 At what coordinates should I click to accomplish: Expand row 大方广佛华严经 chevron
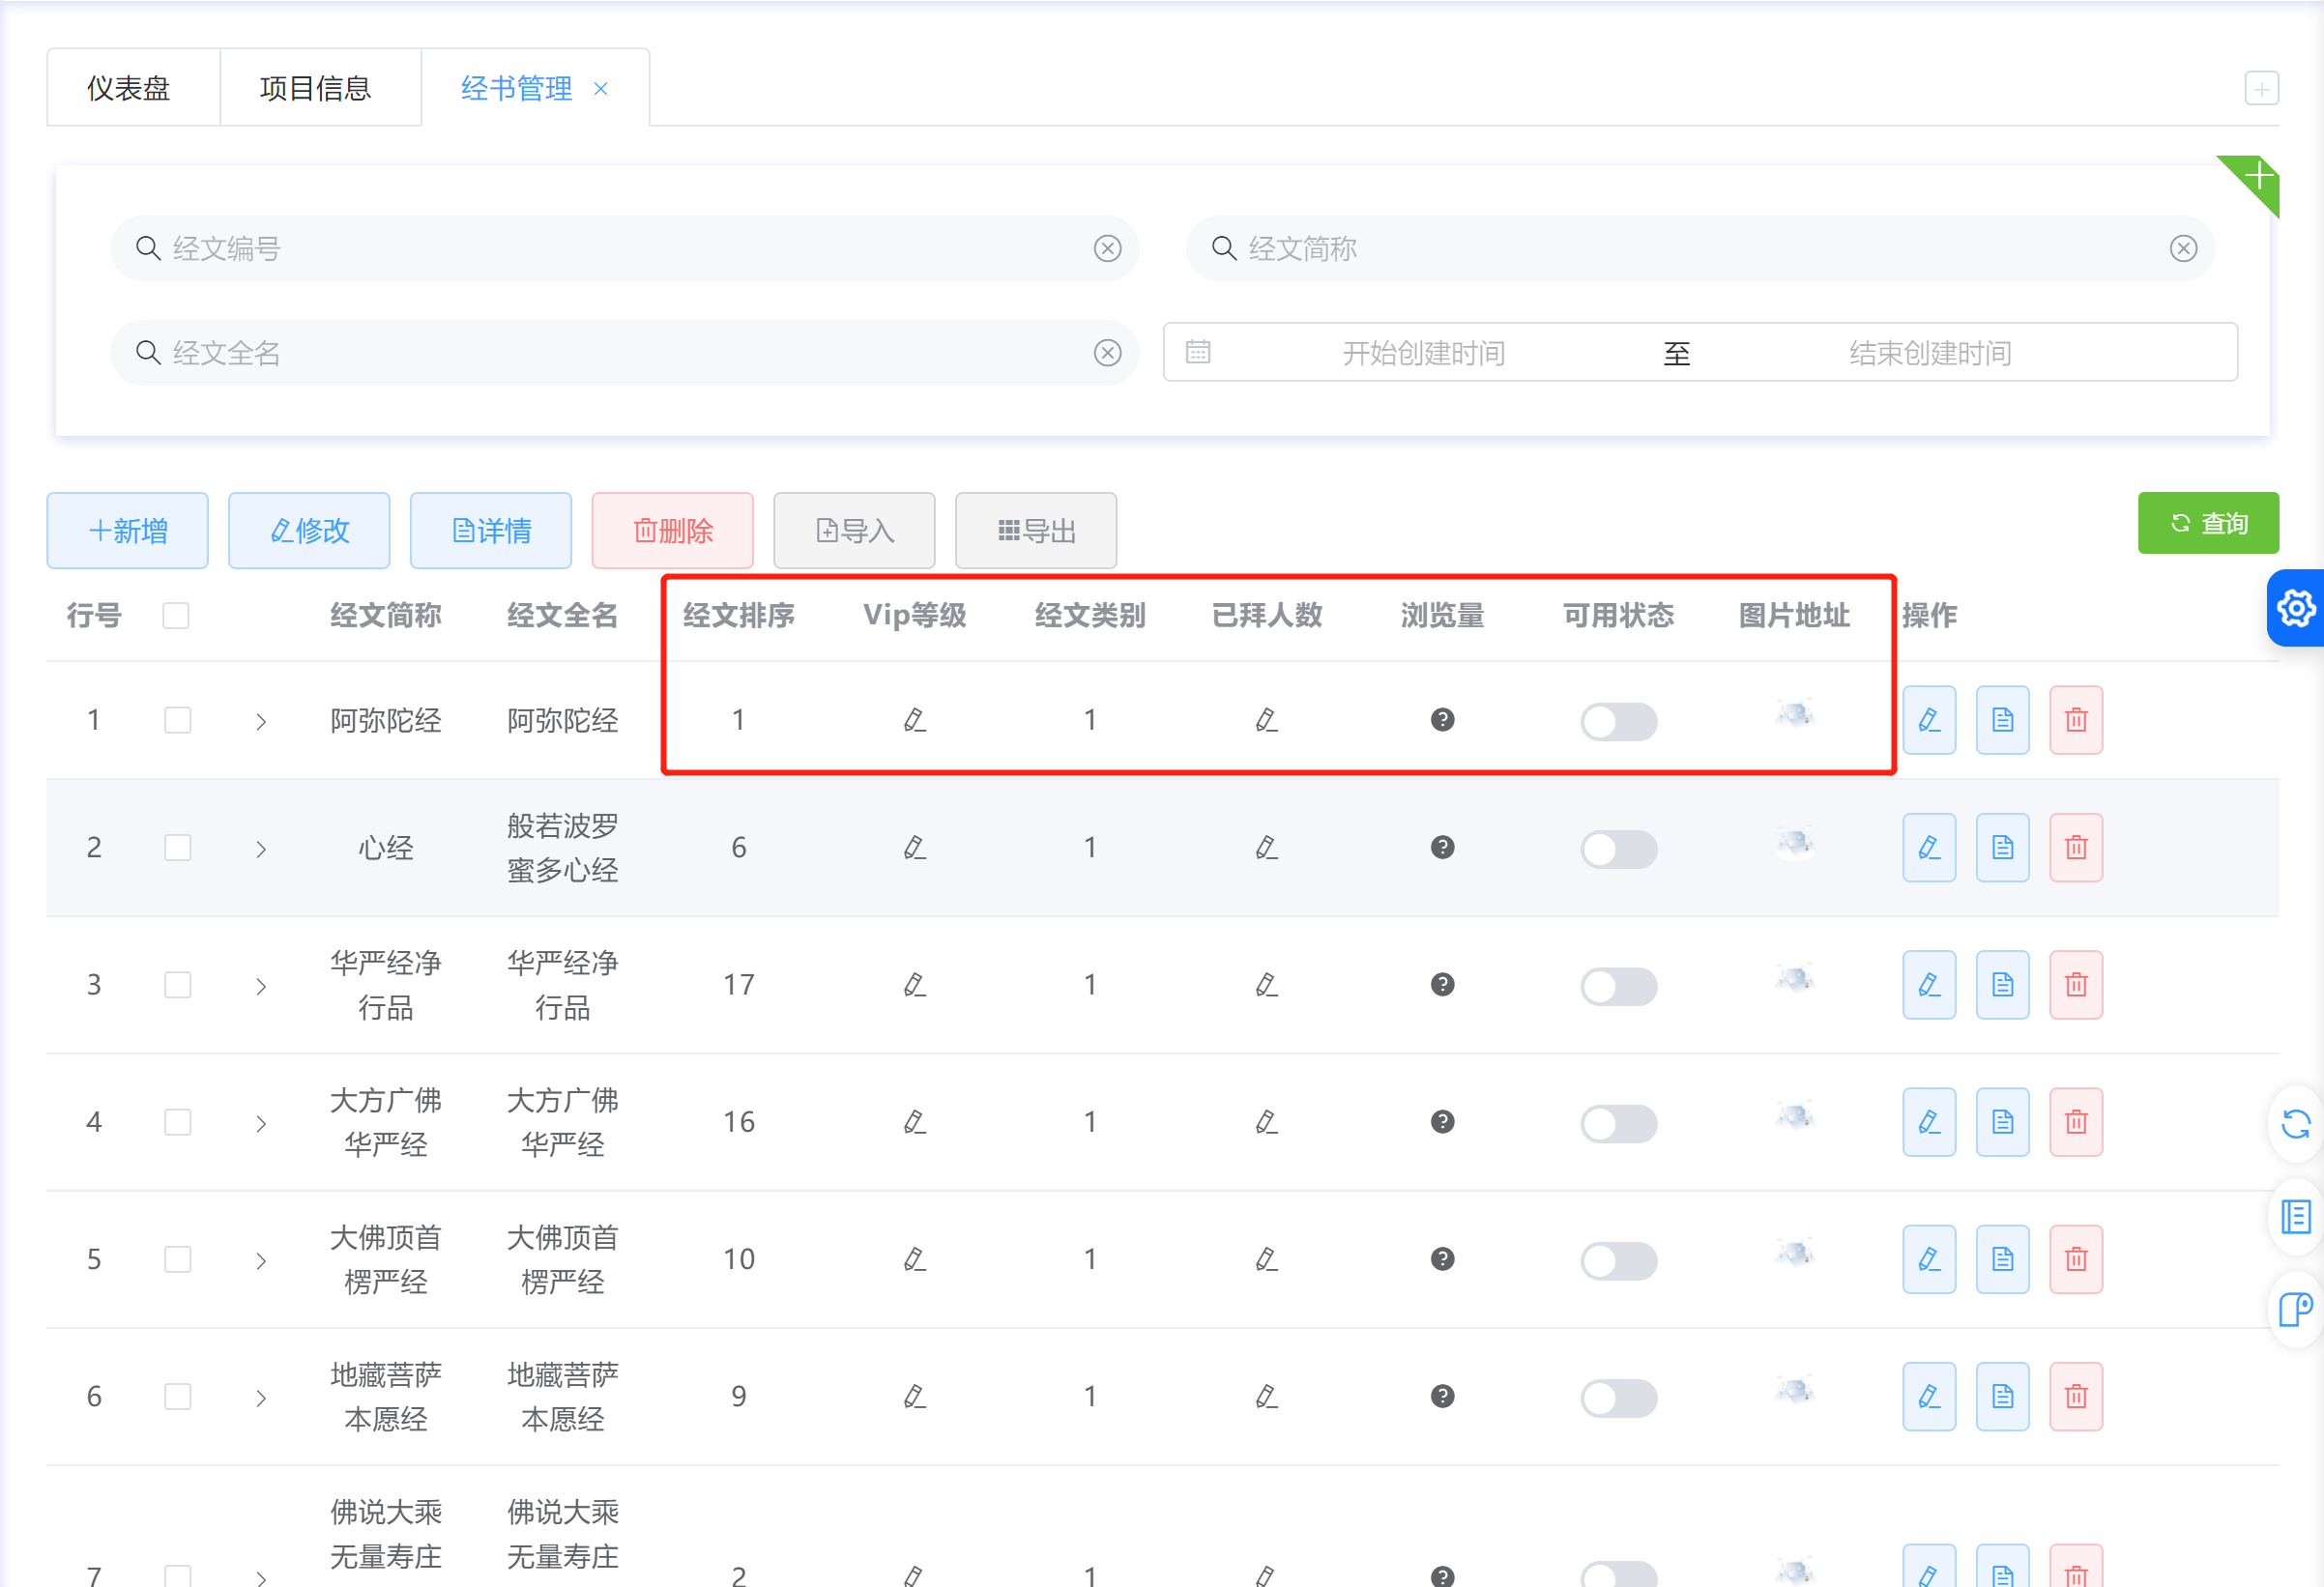tap(261, 1123)
